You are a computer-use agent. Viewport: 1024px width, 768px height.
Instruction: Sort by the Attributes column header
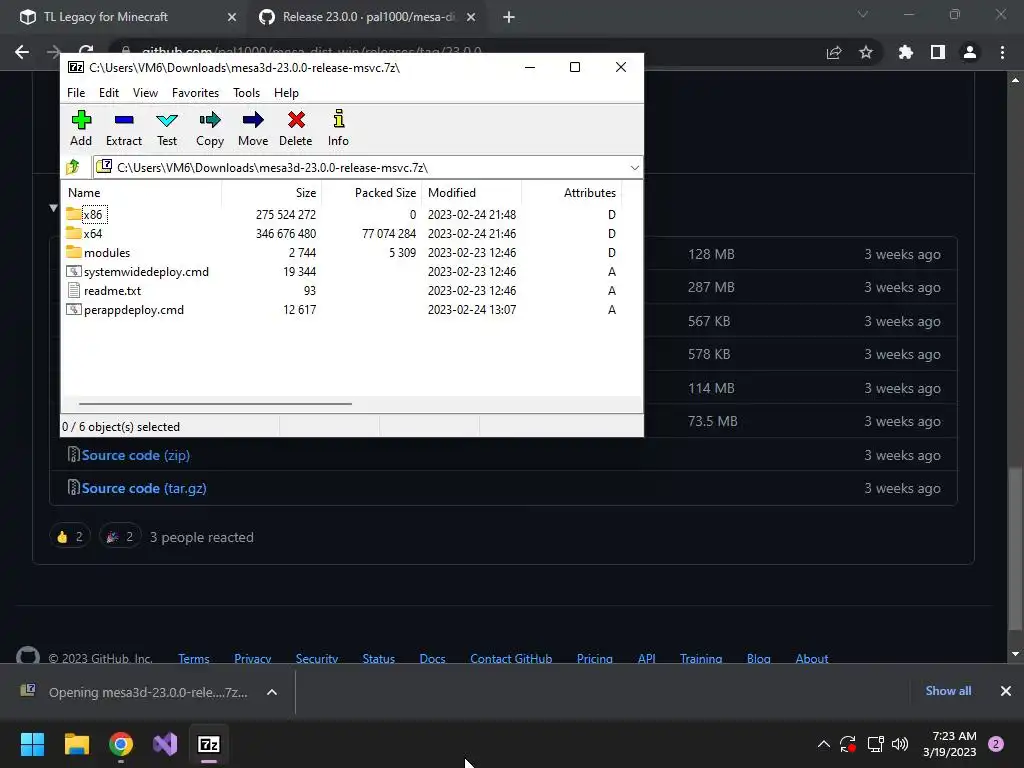pos(571,193)
